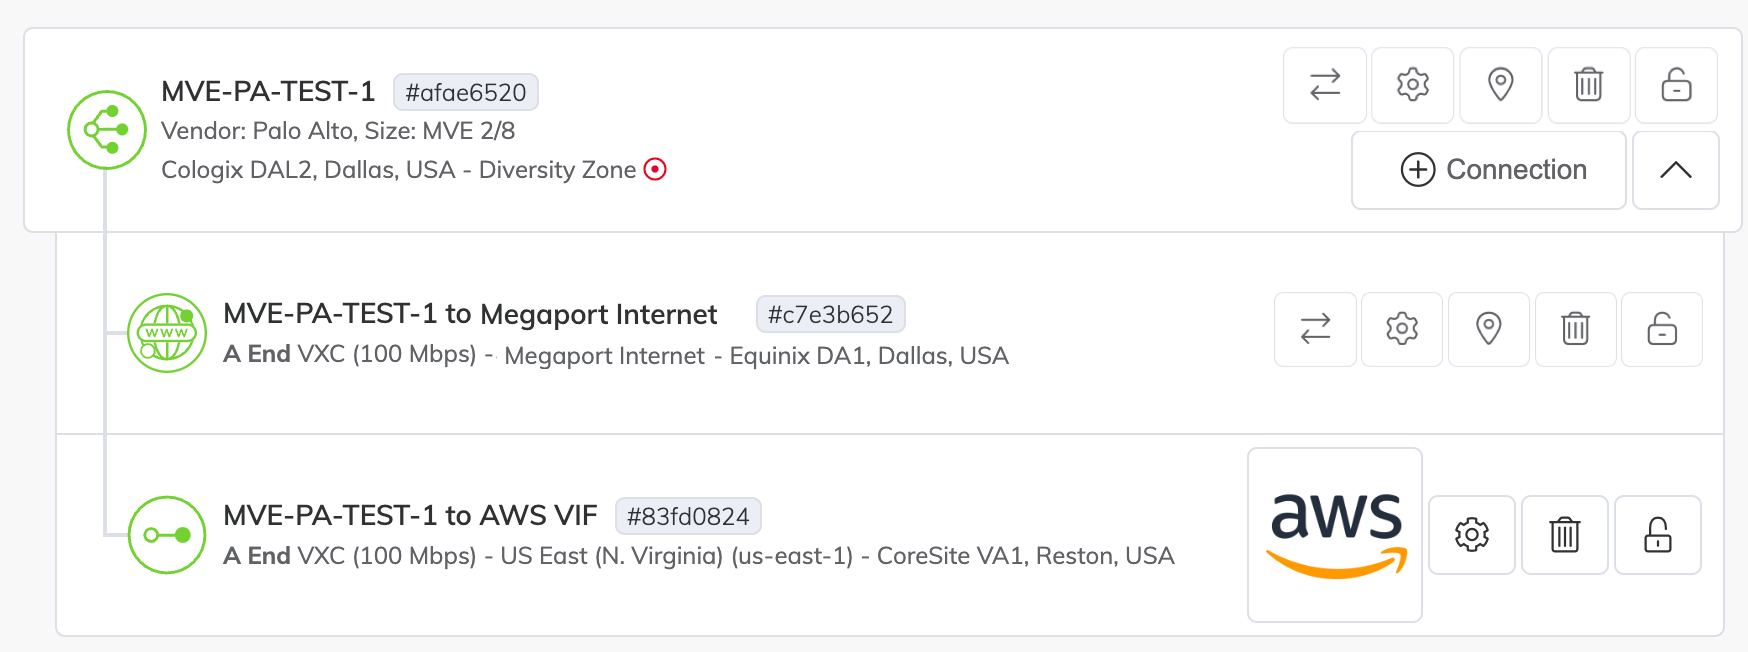Open settings gear for Megaport Internet connection

pyautogui.click(x=1402, y=329)
